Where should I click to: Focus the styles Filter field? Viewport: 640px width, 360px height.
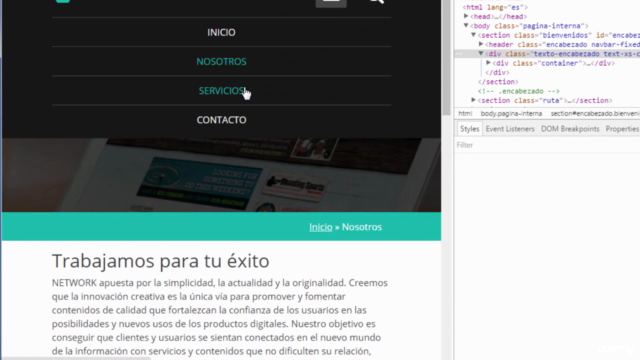[x=547, y=145]
